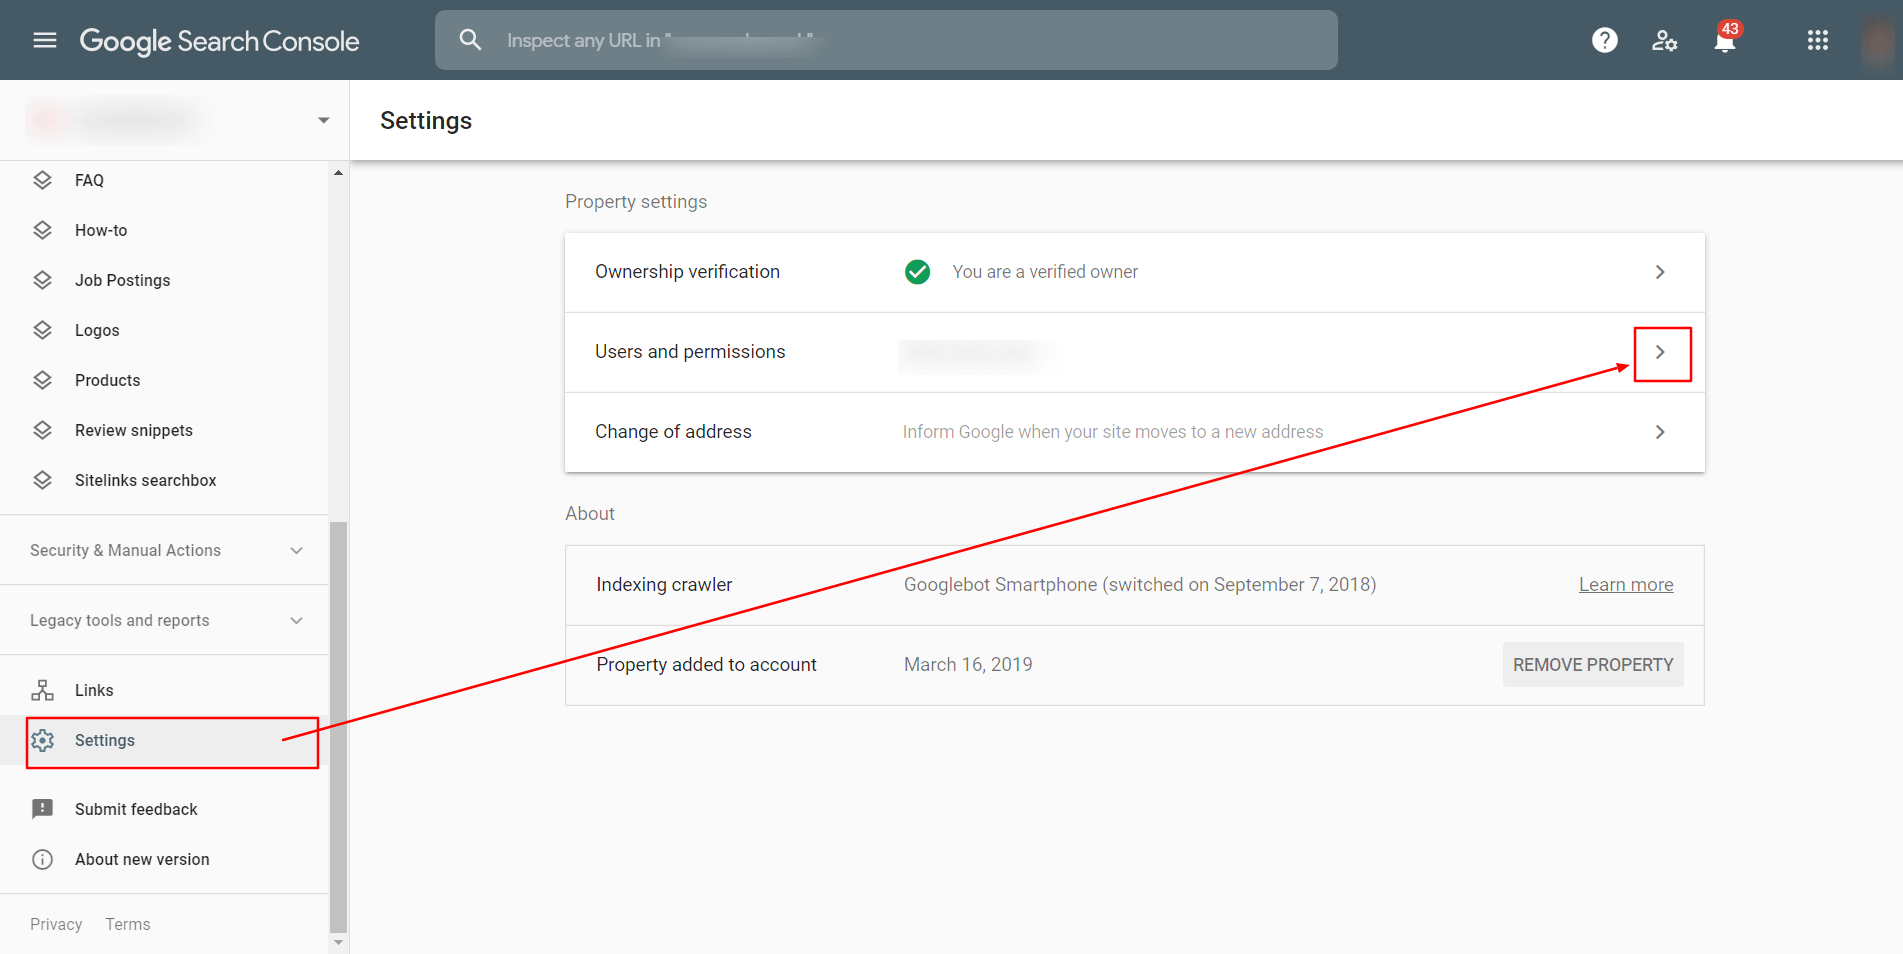Viewport: 1903px width, 954px height.
Task: Click the search magnifier icon
Action: click(470, 40)
